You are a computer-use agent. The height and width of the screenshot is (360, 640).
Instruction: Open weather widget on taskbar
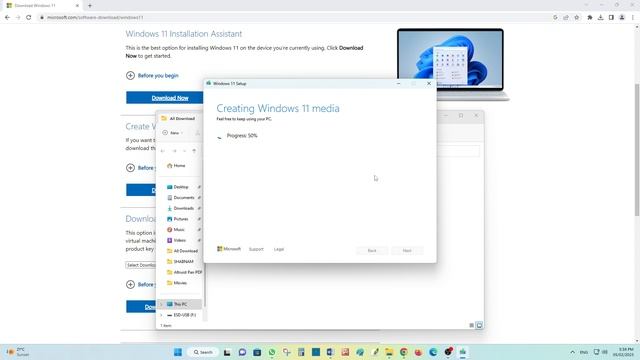pyautogui.click(x=18, y=352)
